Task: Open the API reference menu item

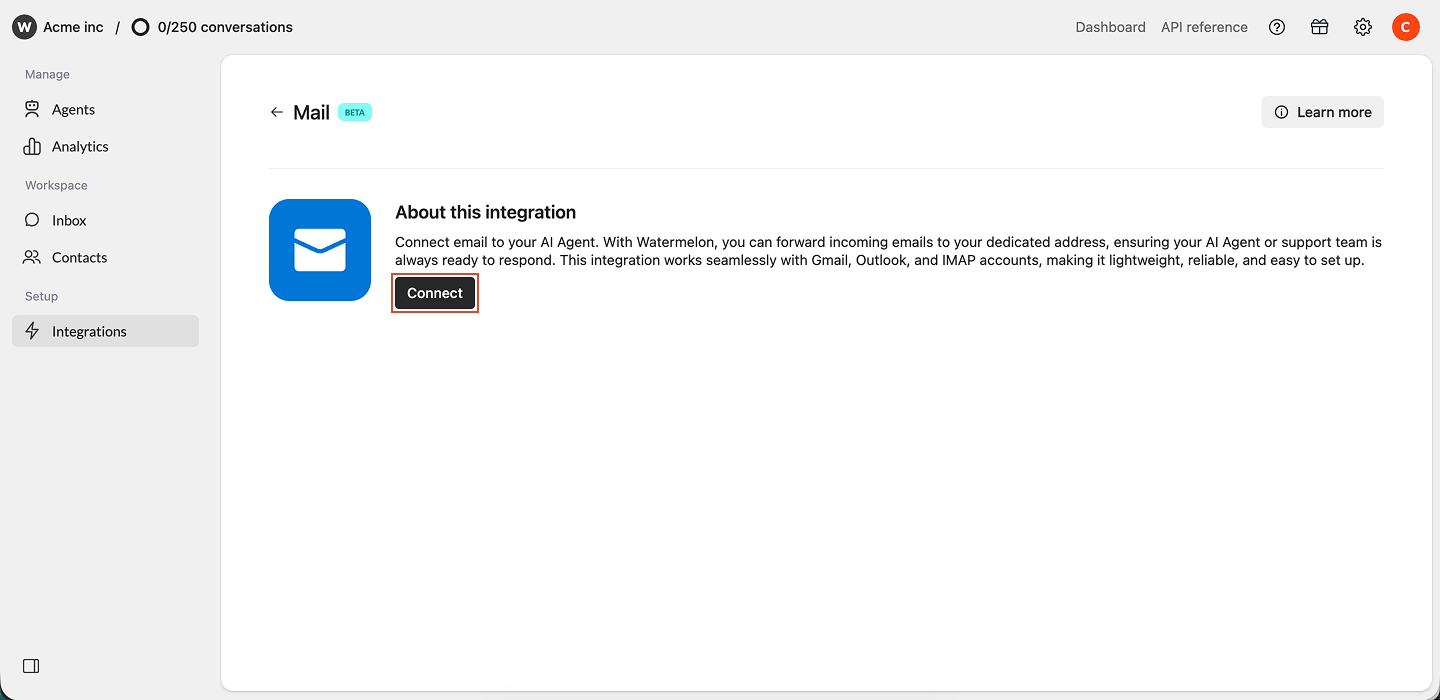Action: 1204,27
